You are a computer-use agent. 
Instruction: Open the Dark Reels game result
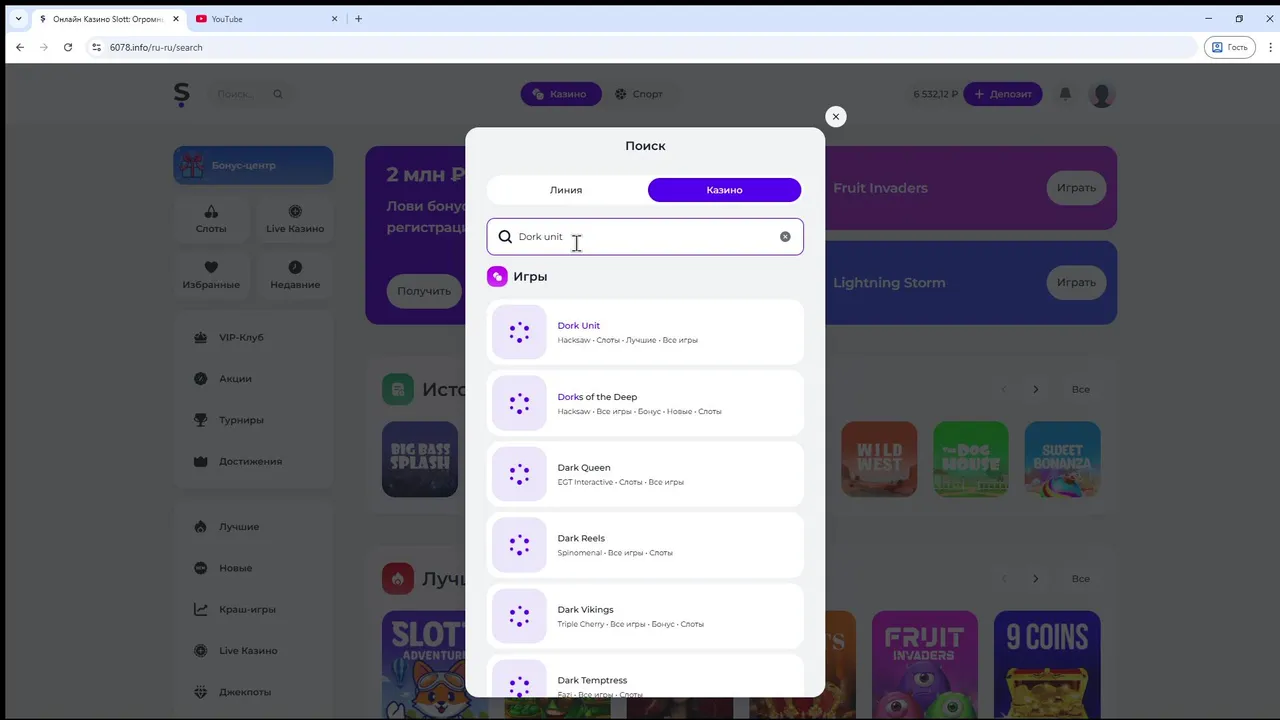click(645, 545)
